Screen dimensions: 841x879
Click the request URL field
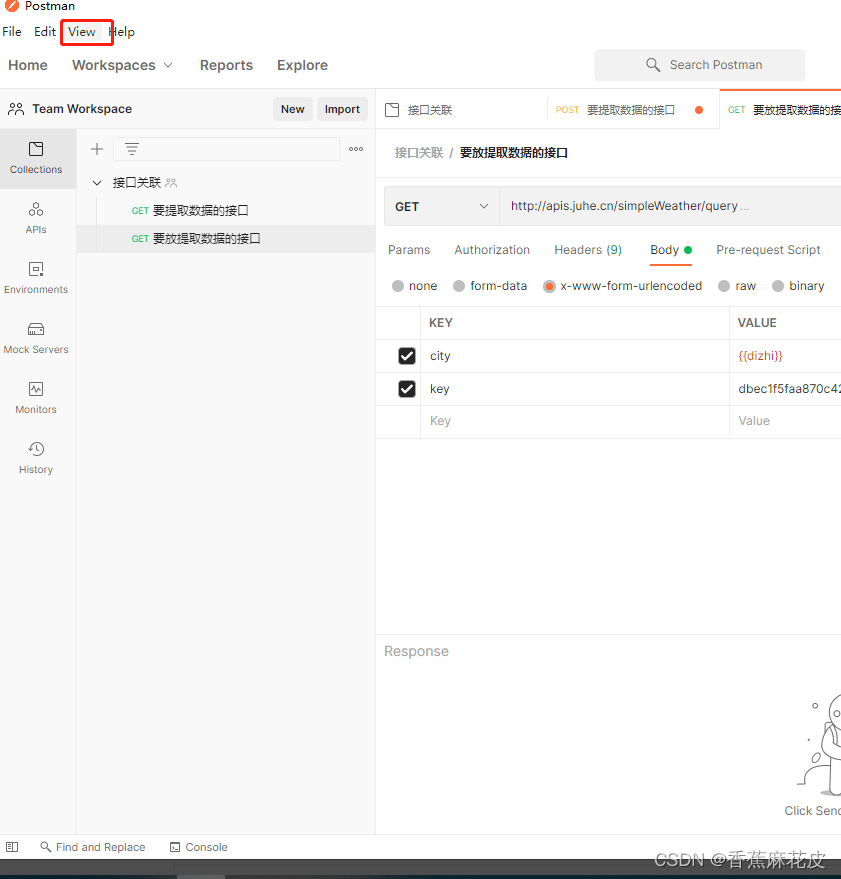(670, 206)
